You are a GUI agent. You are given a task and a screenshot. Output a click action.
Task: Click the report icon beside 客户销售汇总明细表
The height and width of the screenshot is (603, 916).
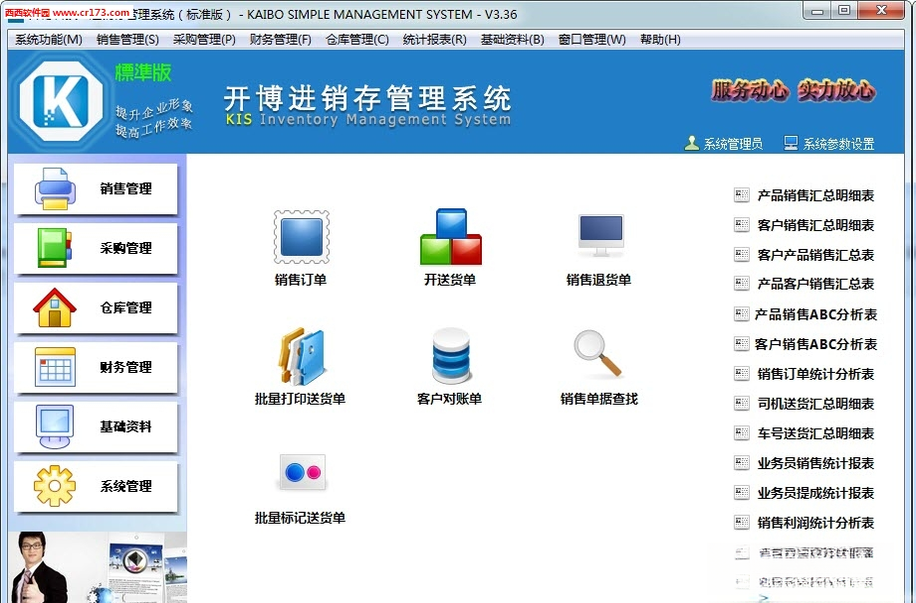point(742,225)
